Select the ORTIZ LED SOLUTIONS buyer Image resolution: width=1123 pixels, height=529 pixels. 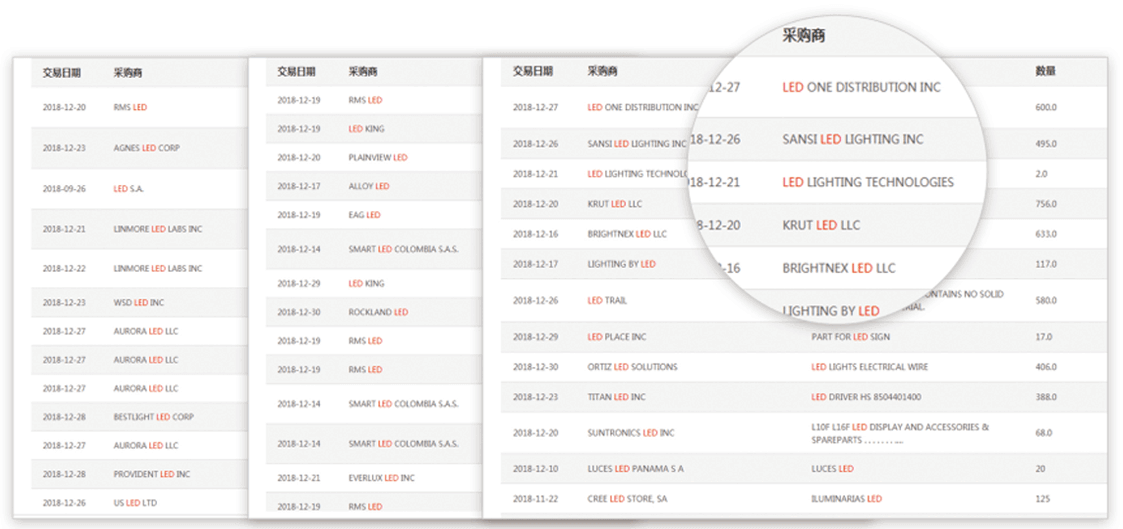click(632, 367)
